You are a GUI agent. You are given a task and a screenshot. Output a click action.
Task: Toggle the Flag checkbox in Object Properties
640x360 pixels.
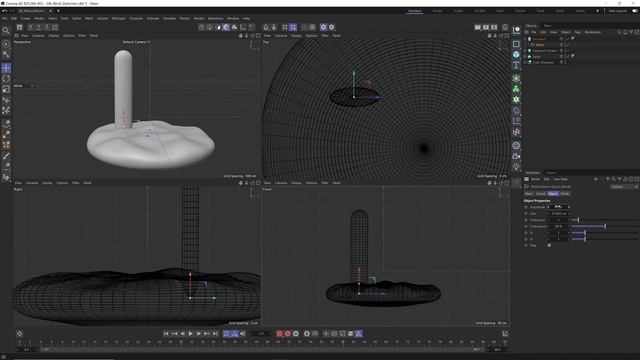click(x=549, y=245)
